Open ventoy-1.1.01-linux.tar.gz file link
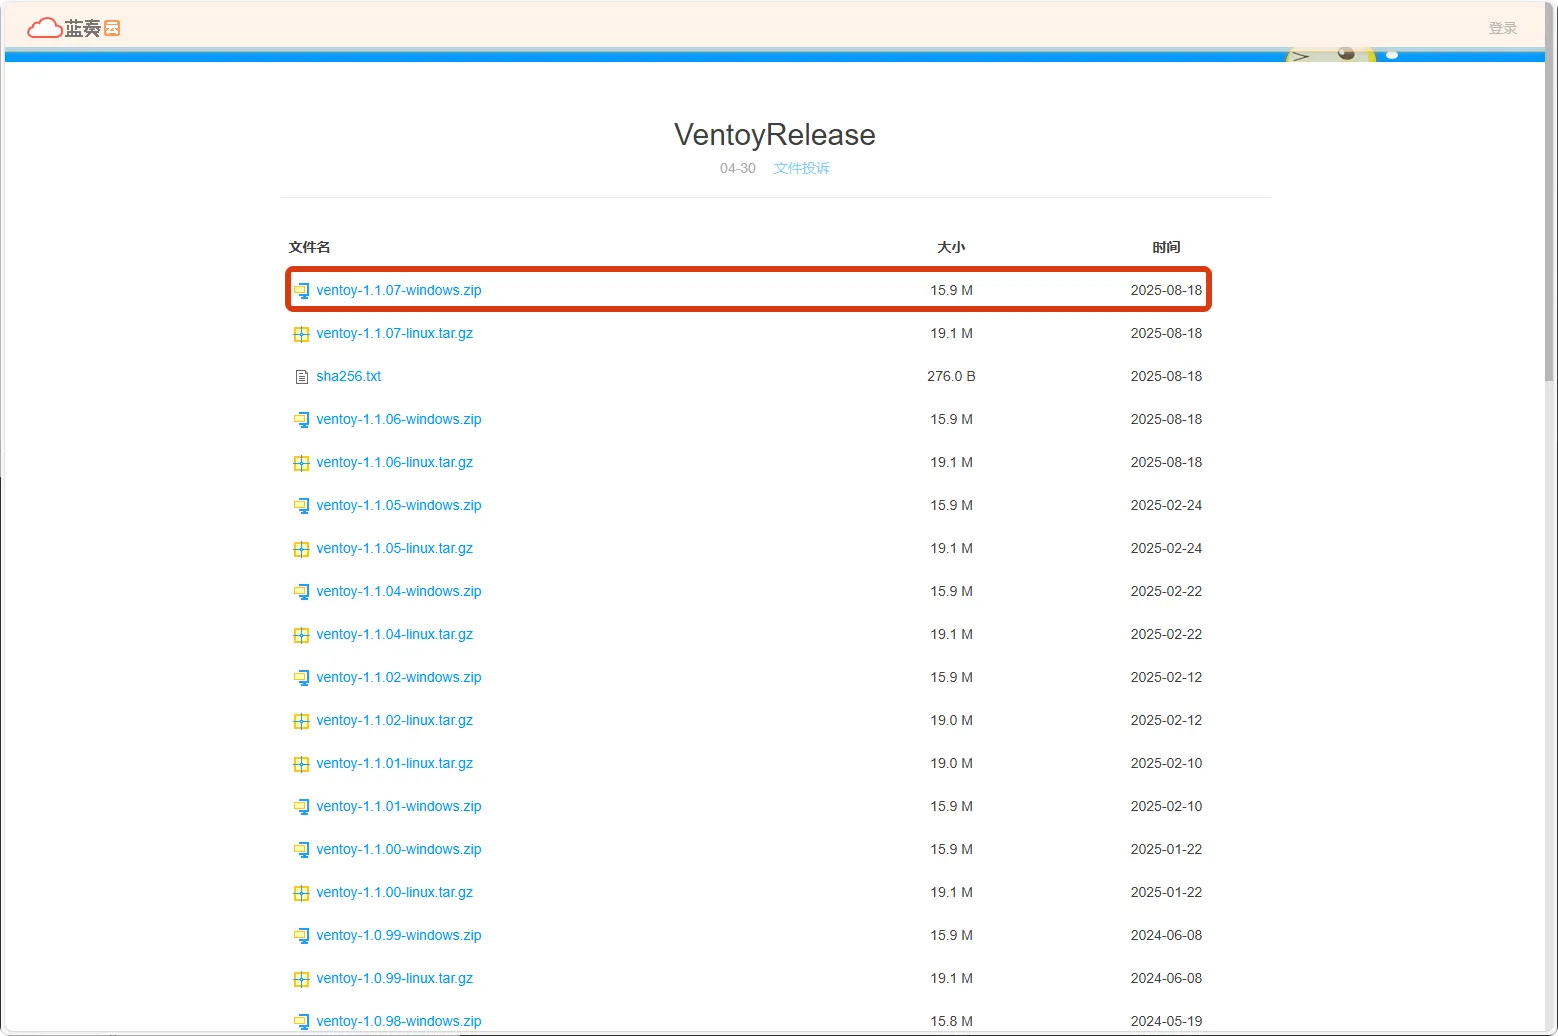Image resolution: width=1558 pixels, height=1036 pixels. click(394, 763)
